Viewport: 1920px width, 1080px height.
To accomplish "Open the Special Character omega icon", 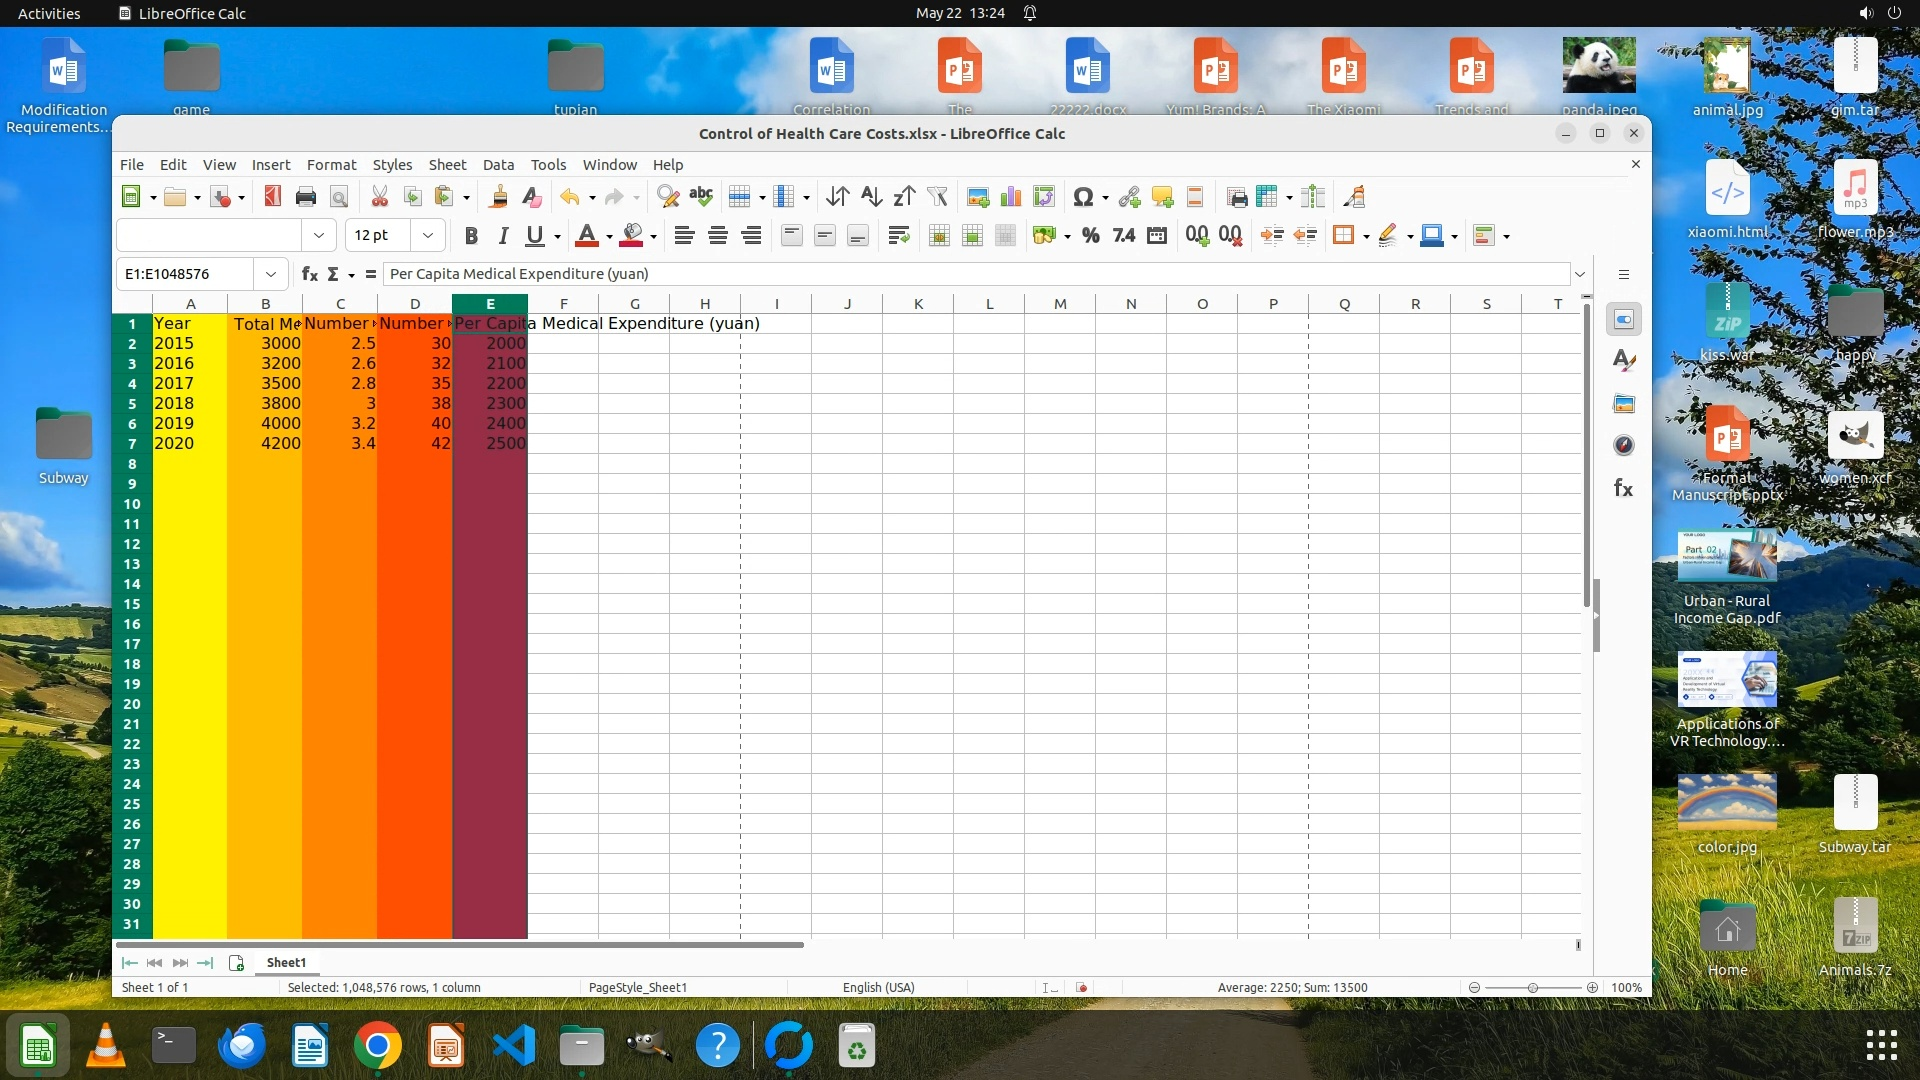I will click(x=1082, y=197).
